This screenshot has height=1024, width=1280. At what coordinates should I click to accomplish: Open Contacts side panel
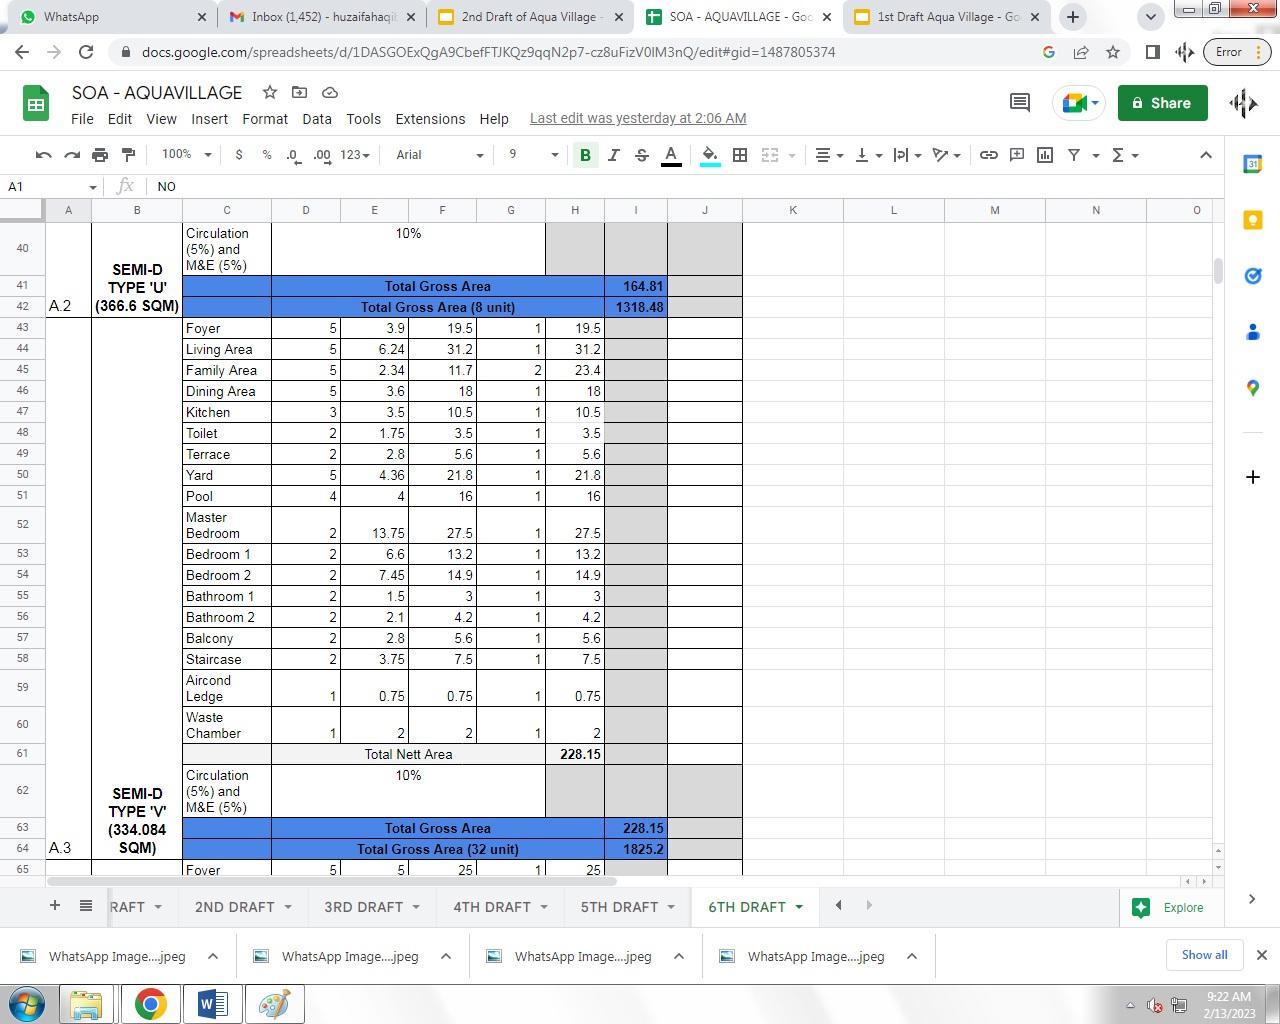pyautogui.click(x=1252, y=332)
